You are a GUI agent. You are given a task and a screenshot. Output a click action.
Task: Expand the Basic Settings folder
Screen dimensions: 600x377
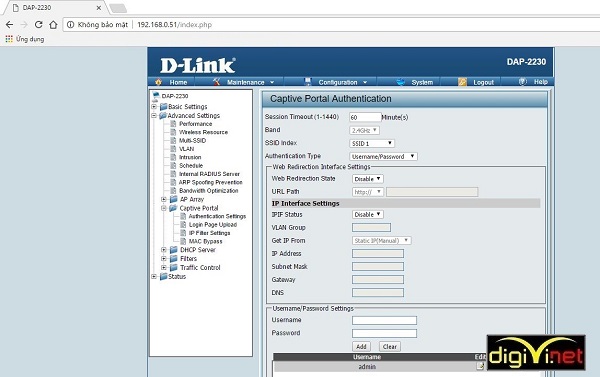click(x=154, y=106)
